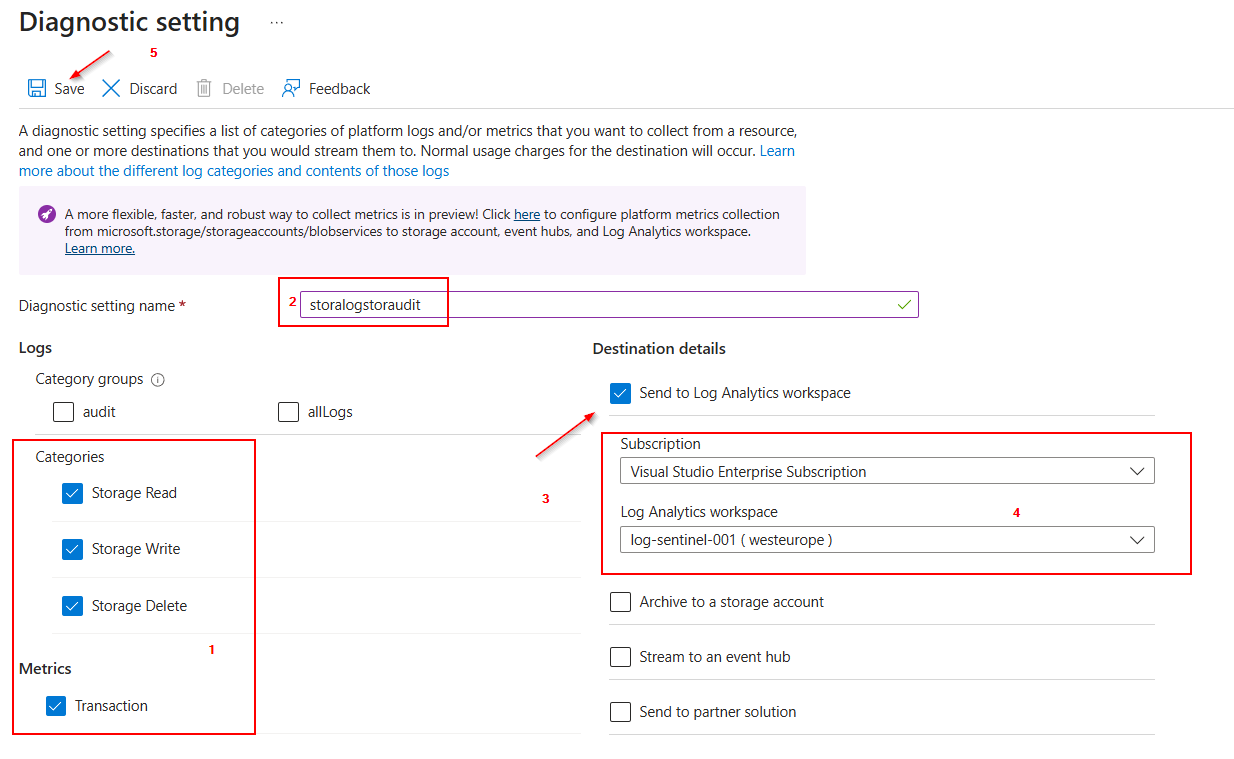Screen dimensions: 1234x759
Task: Click the purple rocket preview icon
Action: [x=47, y=214]
